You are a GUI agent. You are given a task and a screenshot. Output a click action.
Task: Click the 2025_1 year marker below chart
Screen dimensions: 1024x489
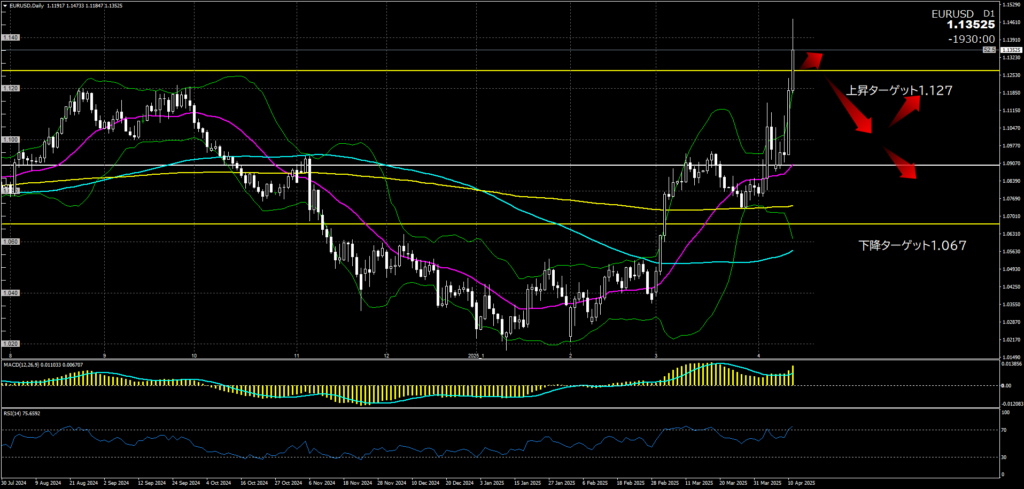[475, 354]
